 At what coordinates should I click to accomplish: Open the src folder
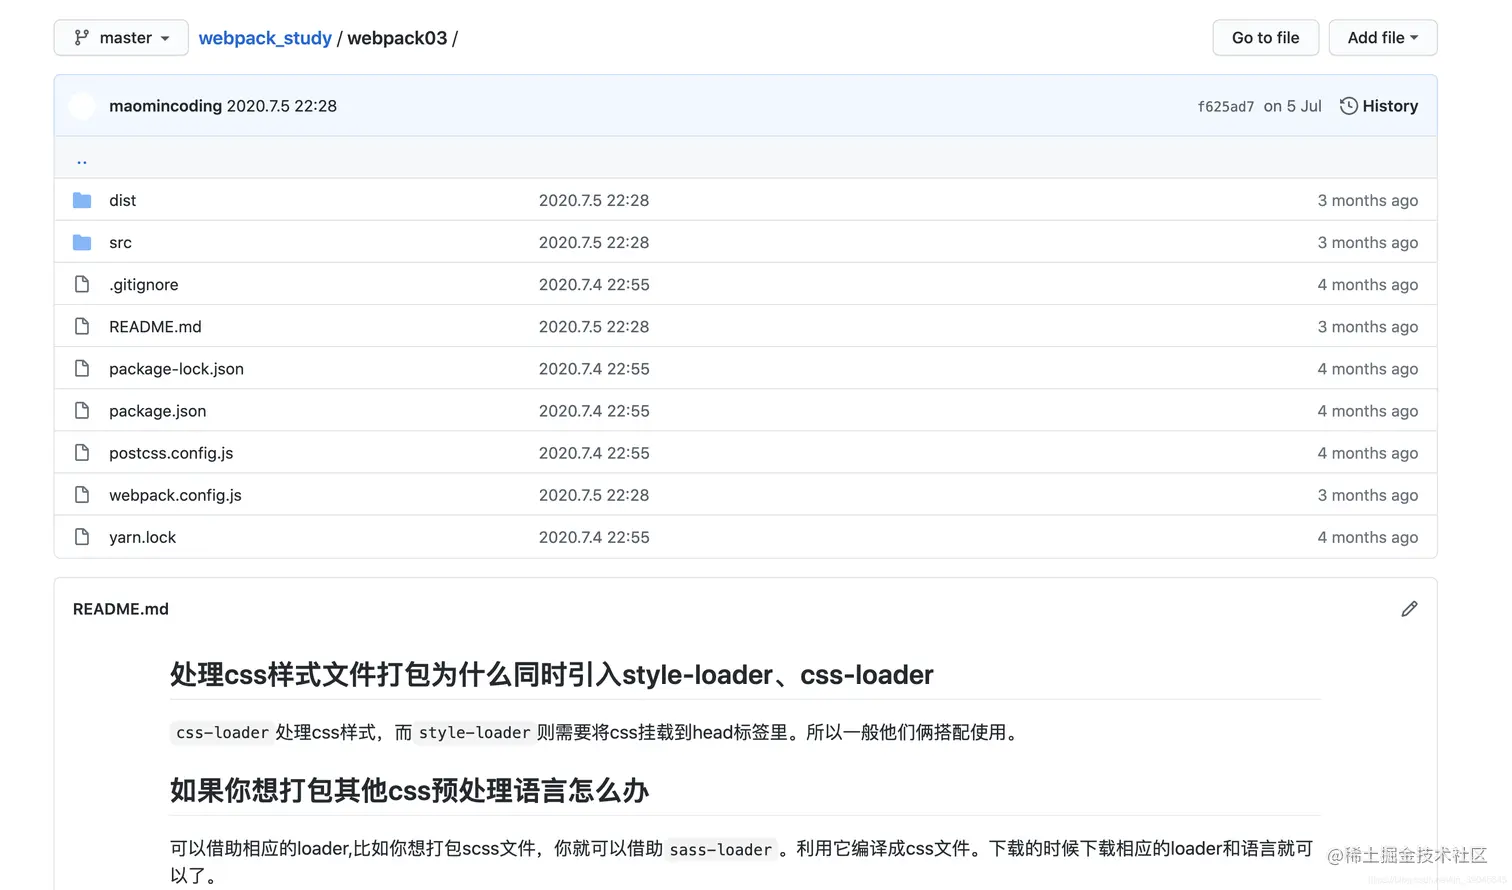120,242
